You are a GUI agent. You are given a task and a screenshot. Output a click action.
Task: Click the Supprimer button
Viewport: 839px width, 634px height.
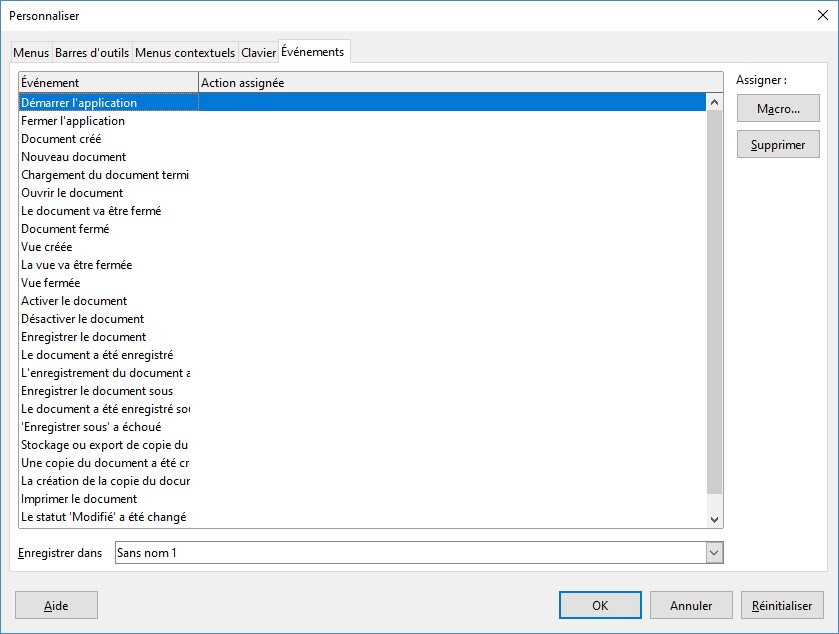[x=778, y=144]
